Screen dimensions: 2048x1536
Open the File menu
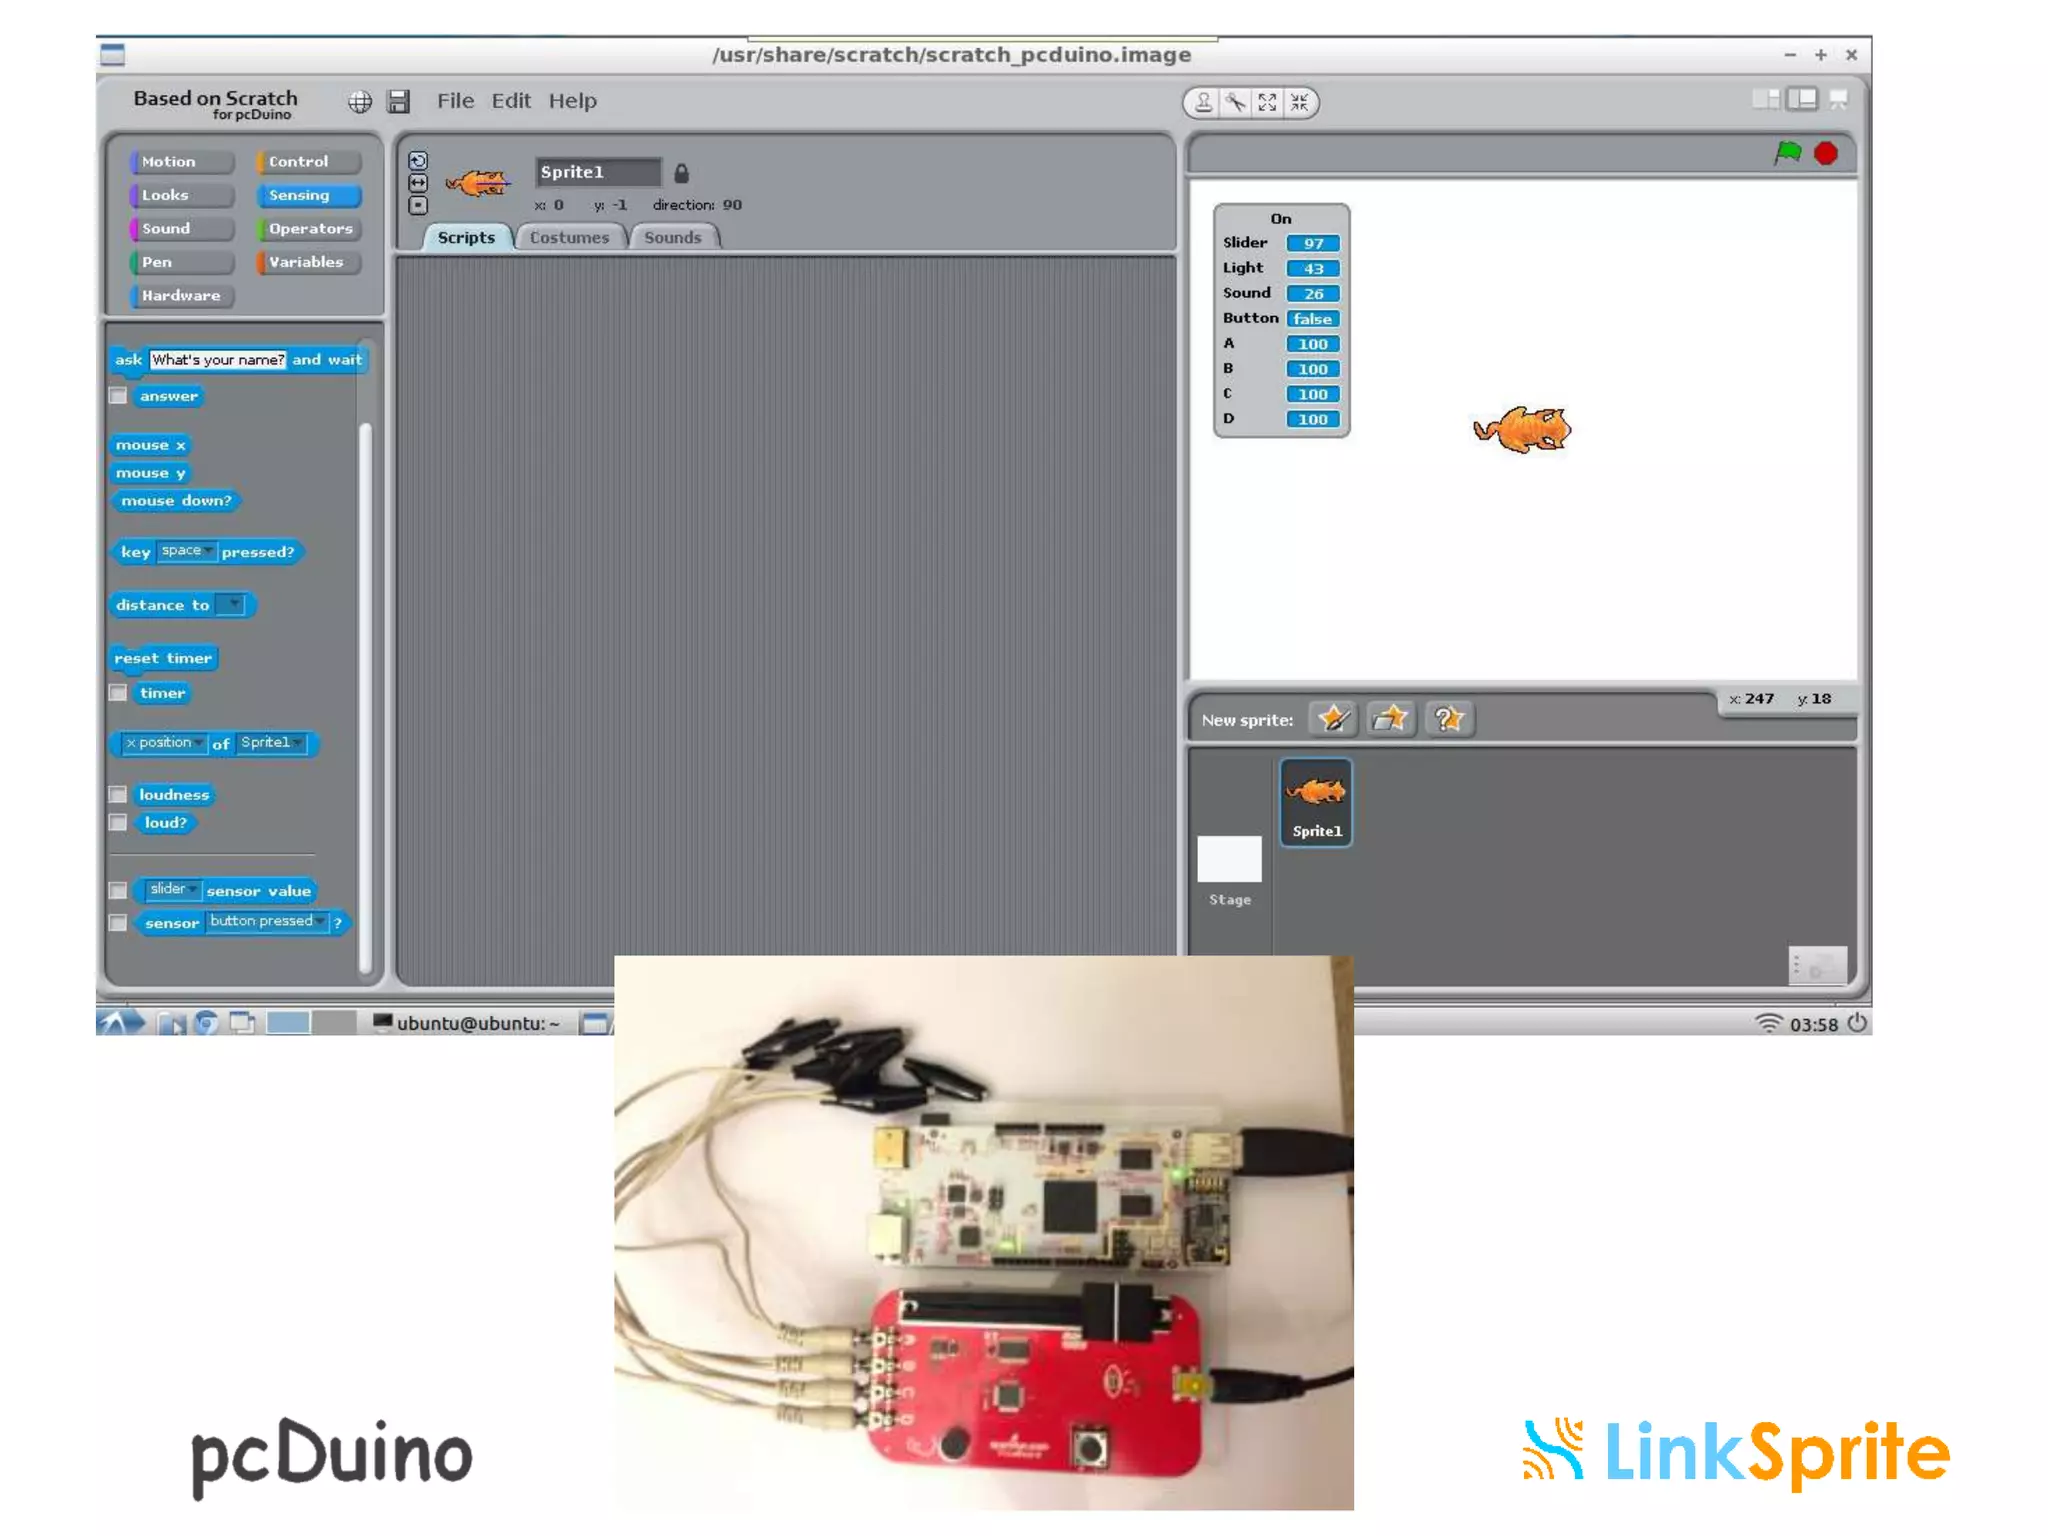click(455, 101)
